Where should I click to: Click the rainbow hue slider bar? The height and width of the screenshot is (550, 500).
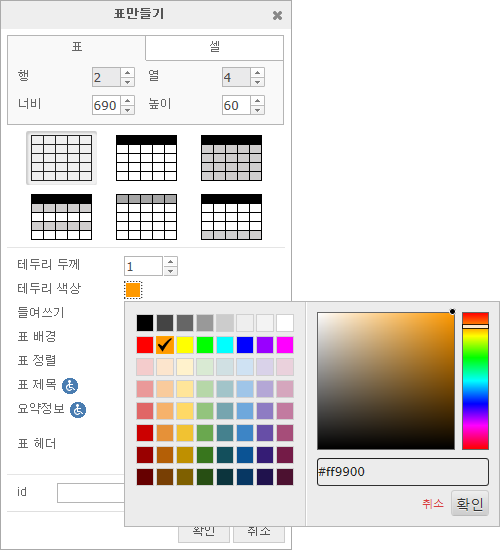tap(475, 381)
